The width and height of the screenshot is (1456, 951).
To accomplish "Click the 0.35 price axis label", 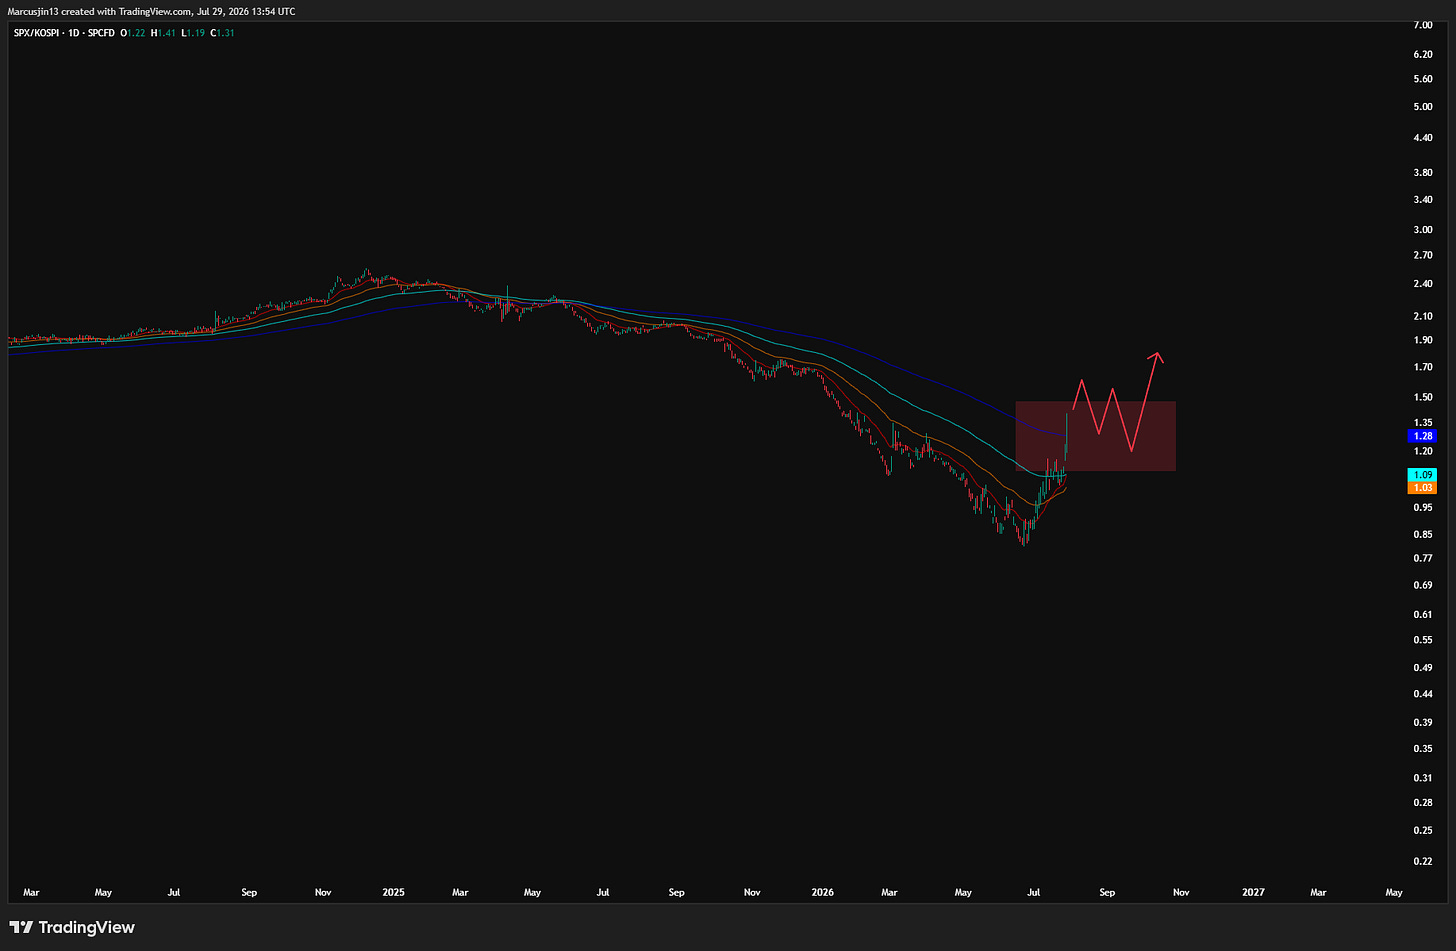I will [x=1422, y=748].
